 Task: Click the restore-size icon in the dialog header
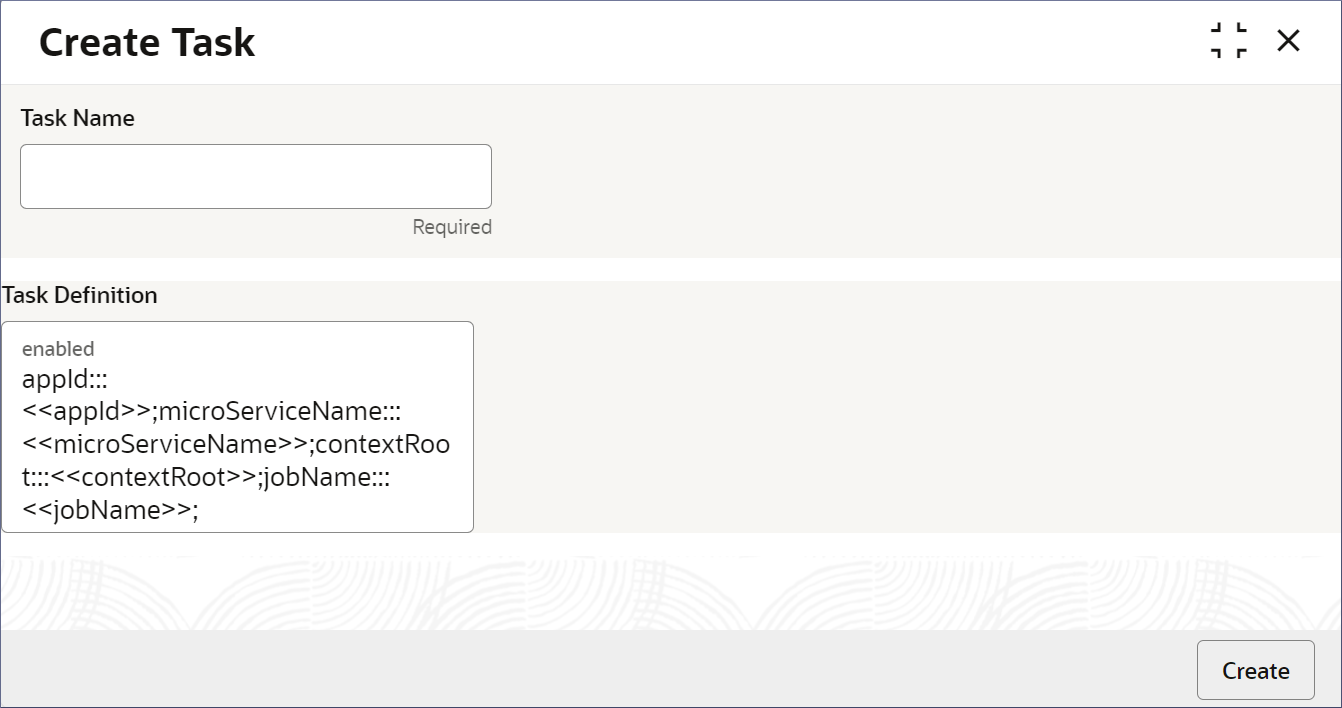point(1229,41)
